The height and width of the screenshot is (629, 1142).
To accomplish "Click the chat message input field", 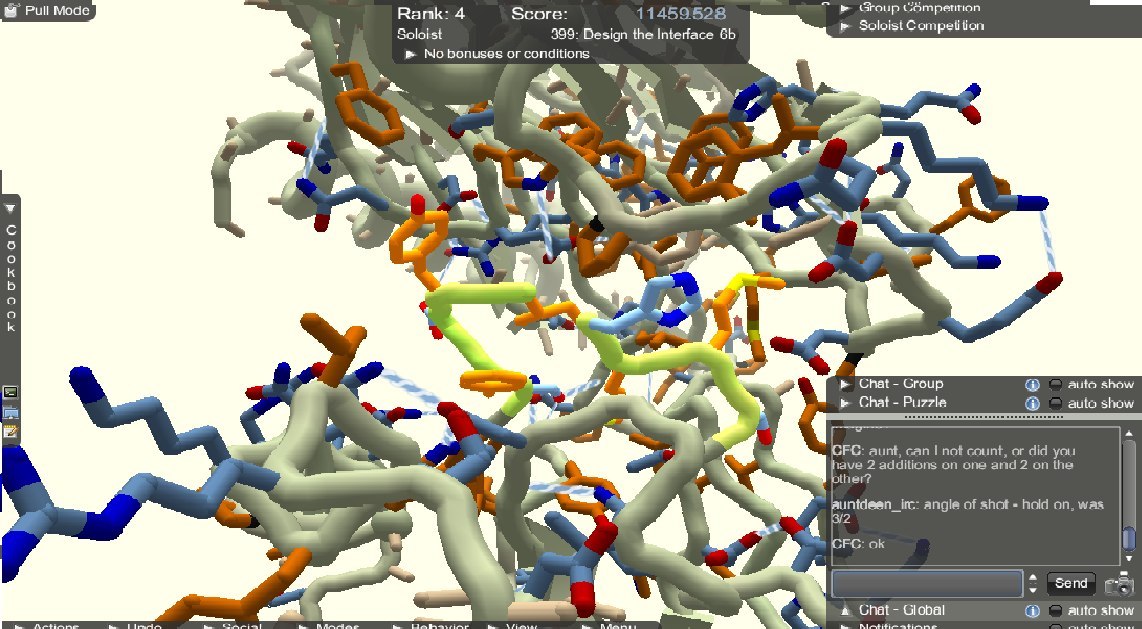I will click(927, 583).
